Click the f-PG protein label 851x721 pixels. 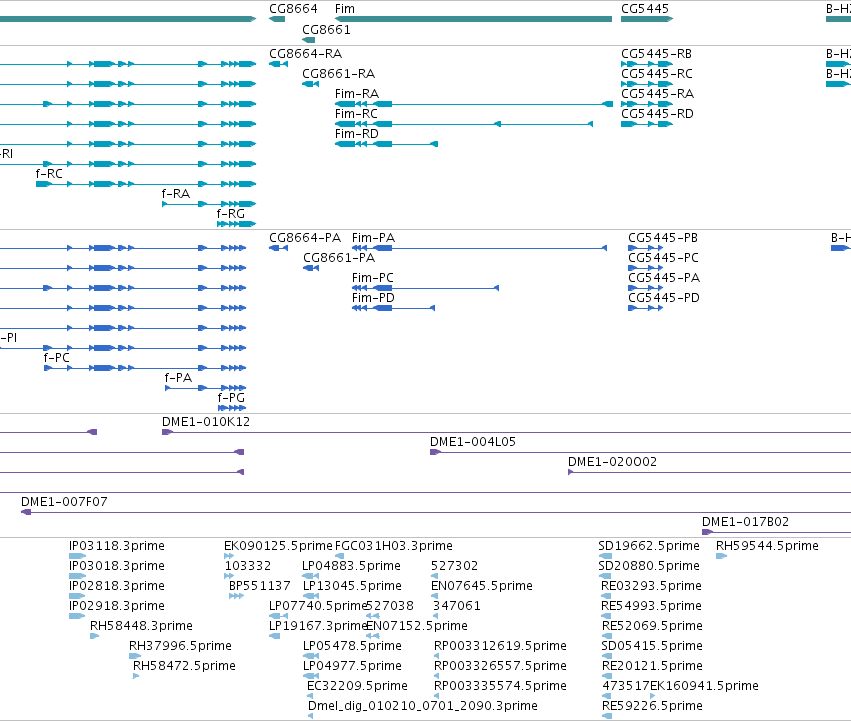[231, 398]
